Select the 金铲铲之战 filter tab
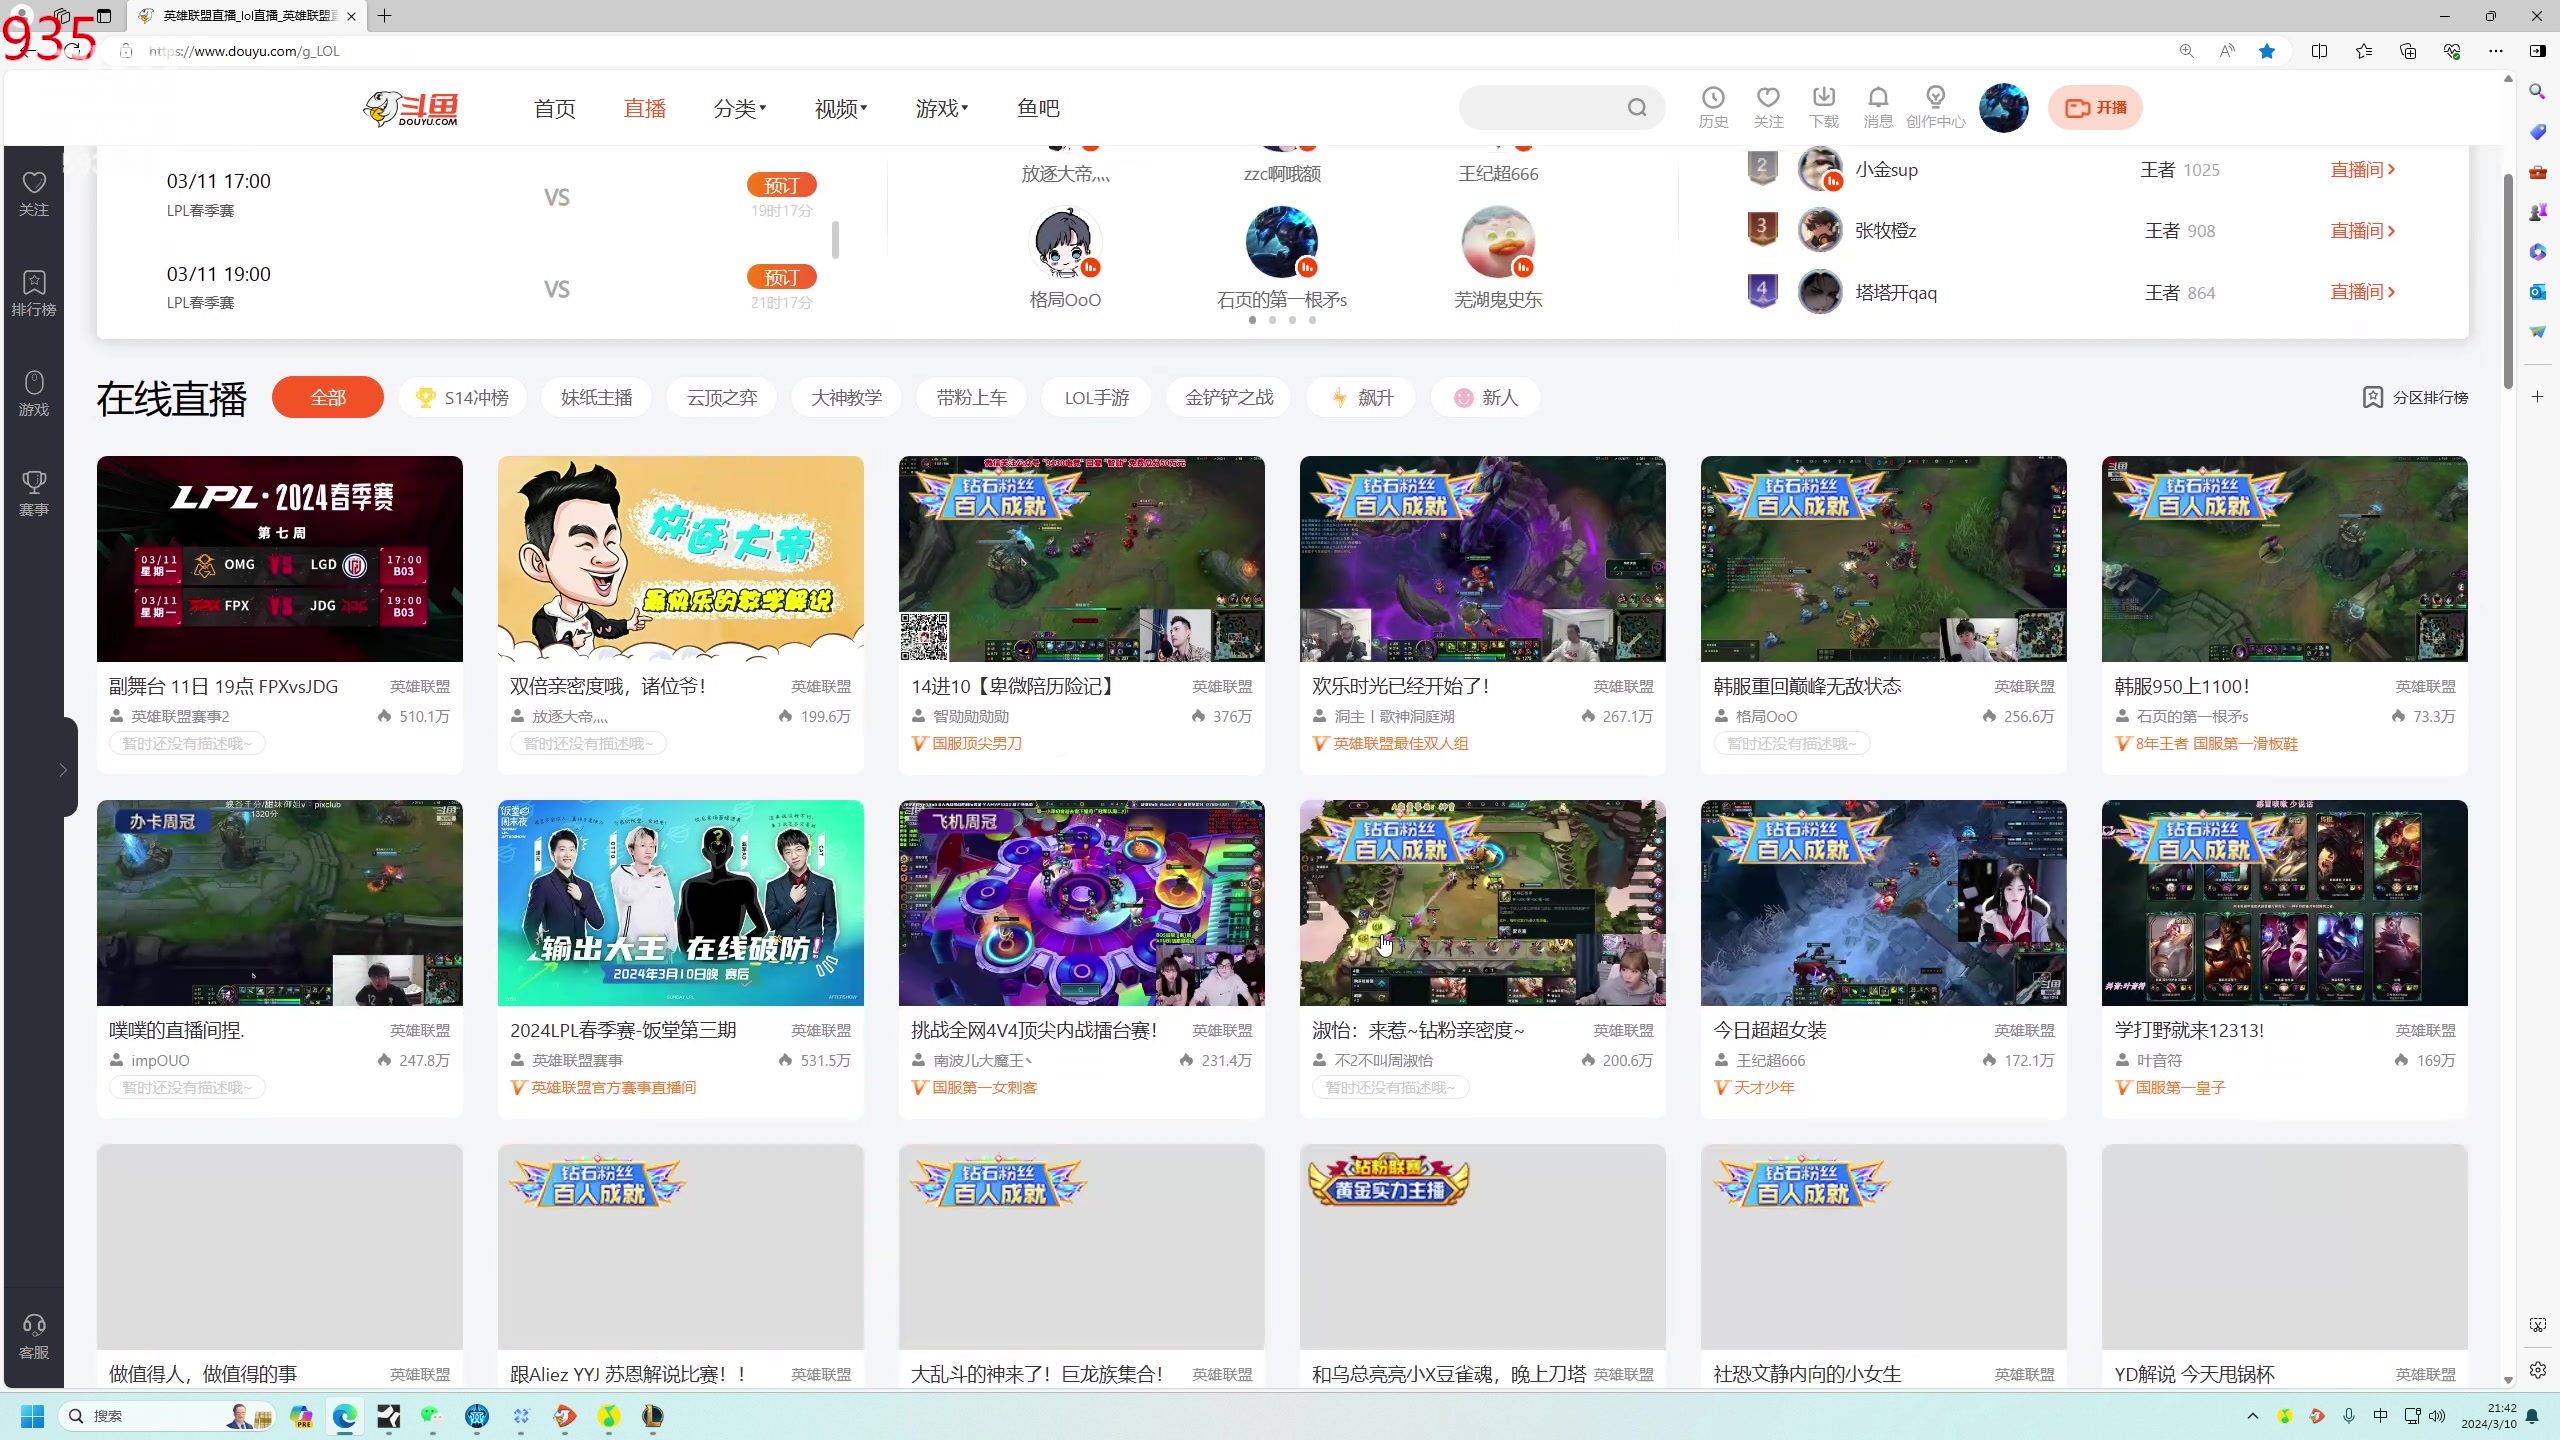2560x1440 pixels. point(1229,397)
